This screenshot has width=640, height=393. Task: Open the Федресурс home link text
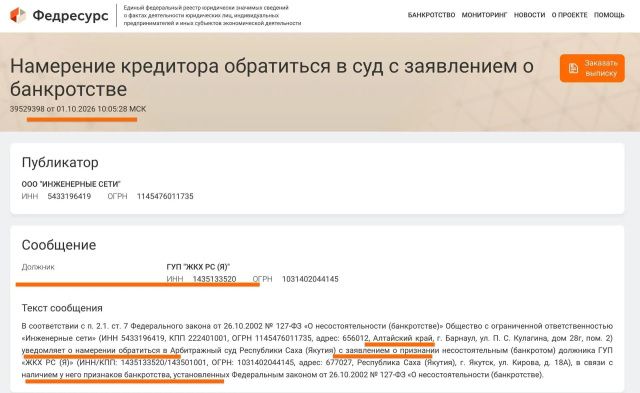point(70,16)
